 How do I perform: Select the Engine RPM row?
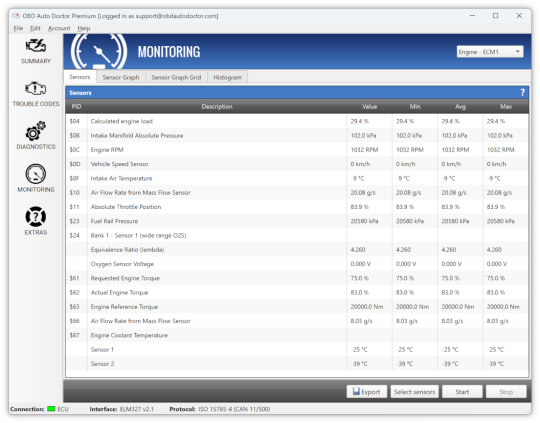click(297, 150)
